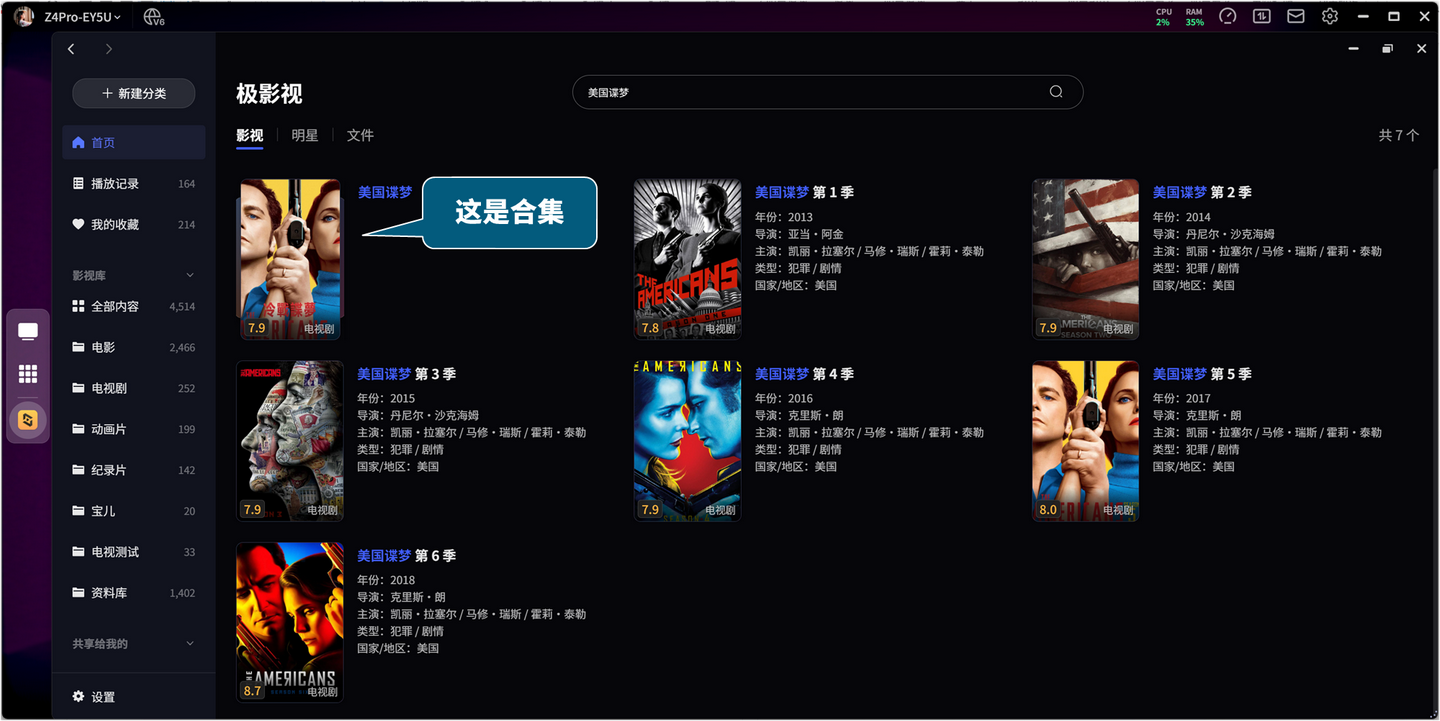Open the speedometer performance icon
Viewport: 1440px width, 721px height.
pyautogui.click(x=1228, y=17)
